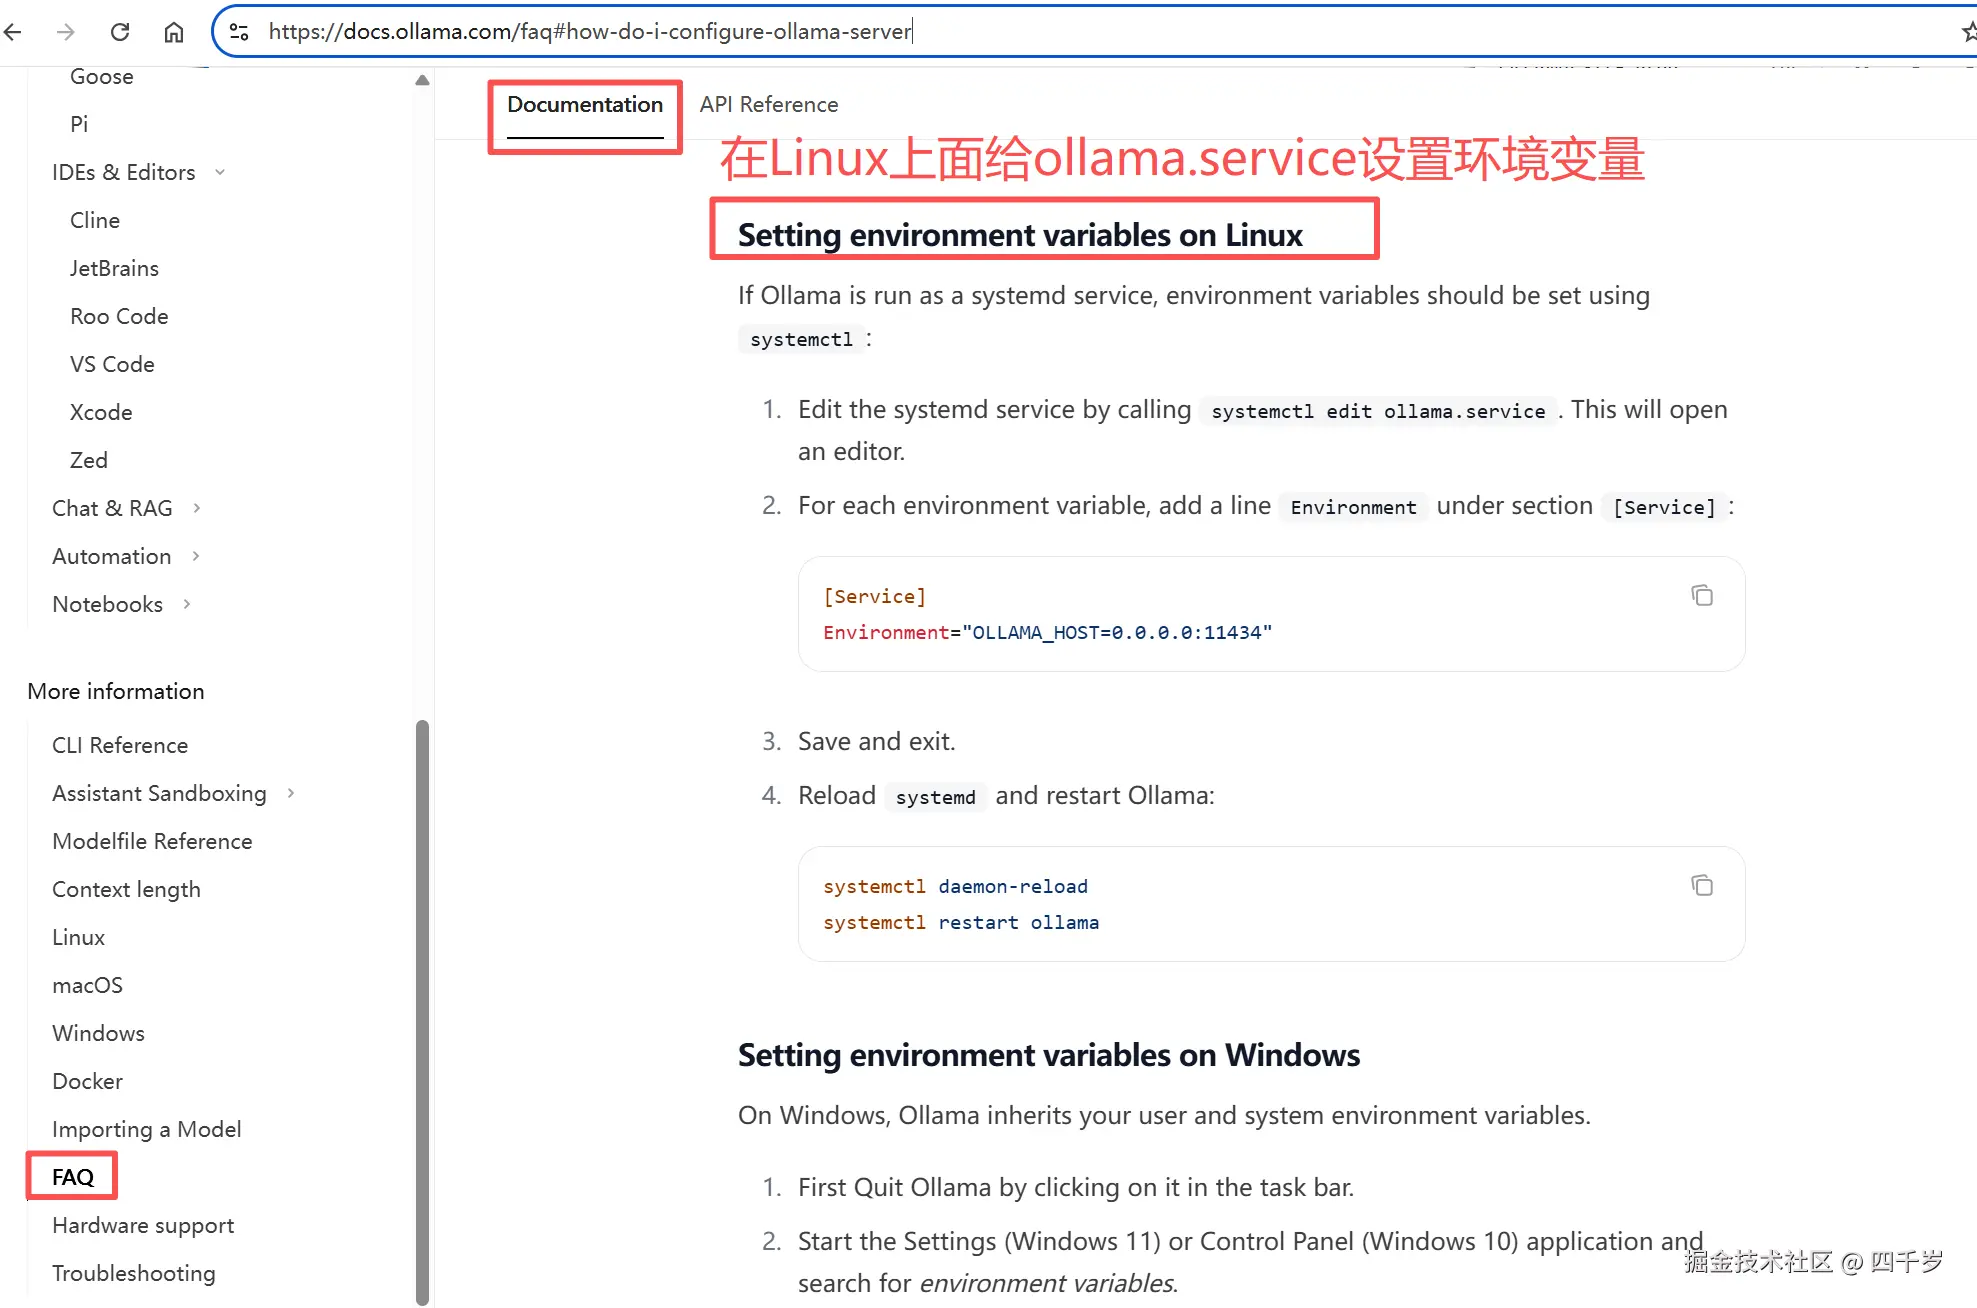Open the Modelfile Reference page

click(x=151, y=841)
